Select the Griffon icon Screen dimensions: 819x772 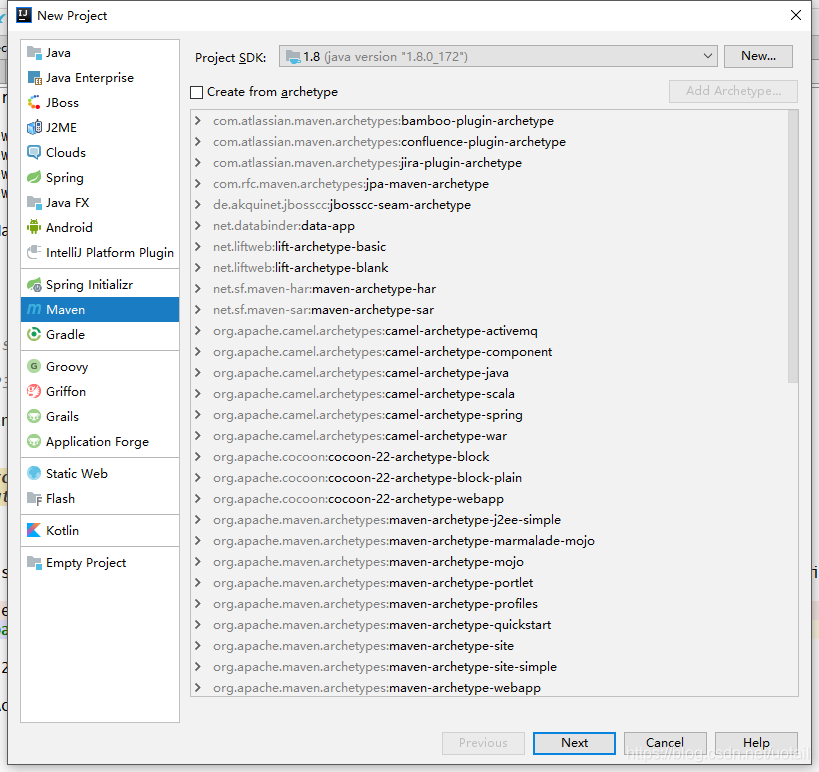(34, 392)
